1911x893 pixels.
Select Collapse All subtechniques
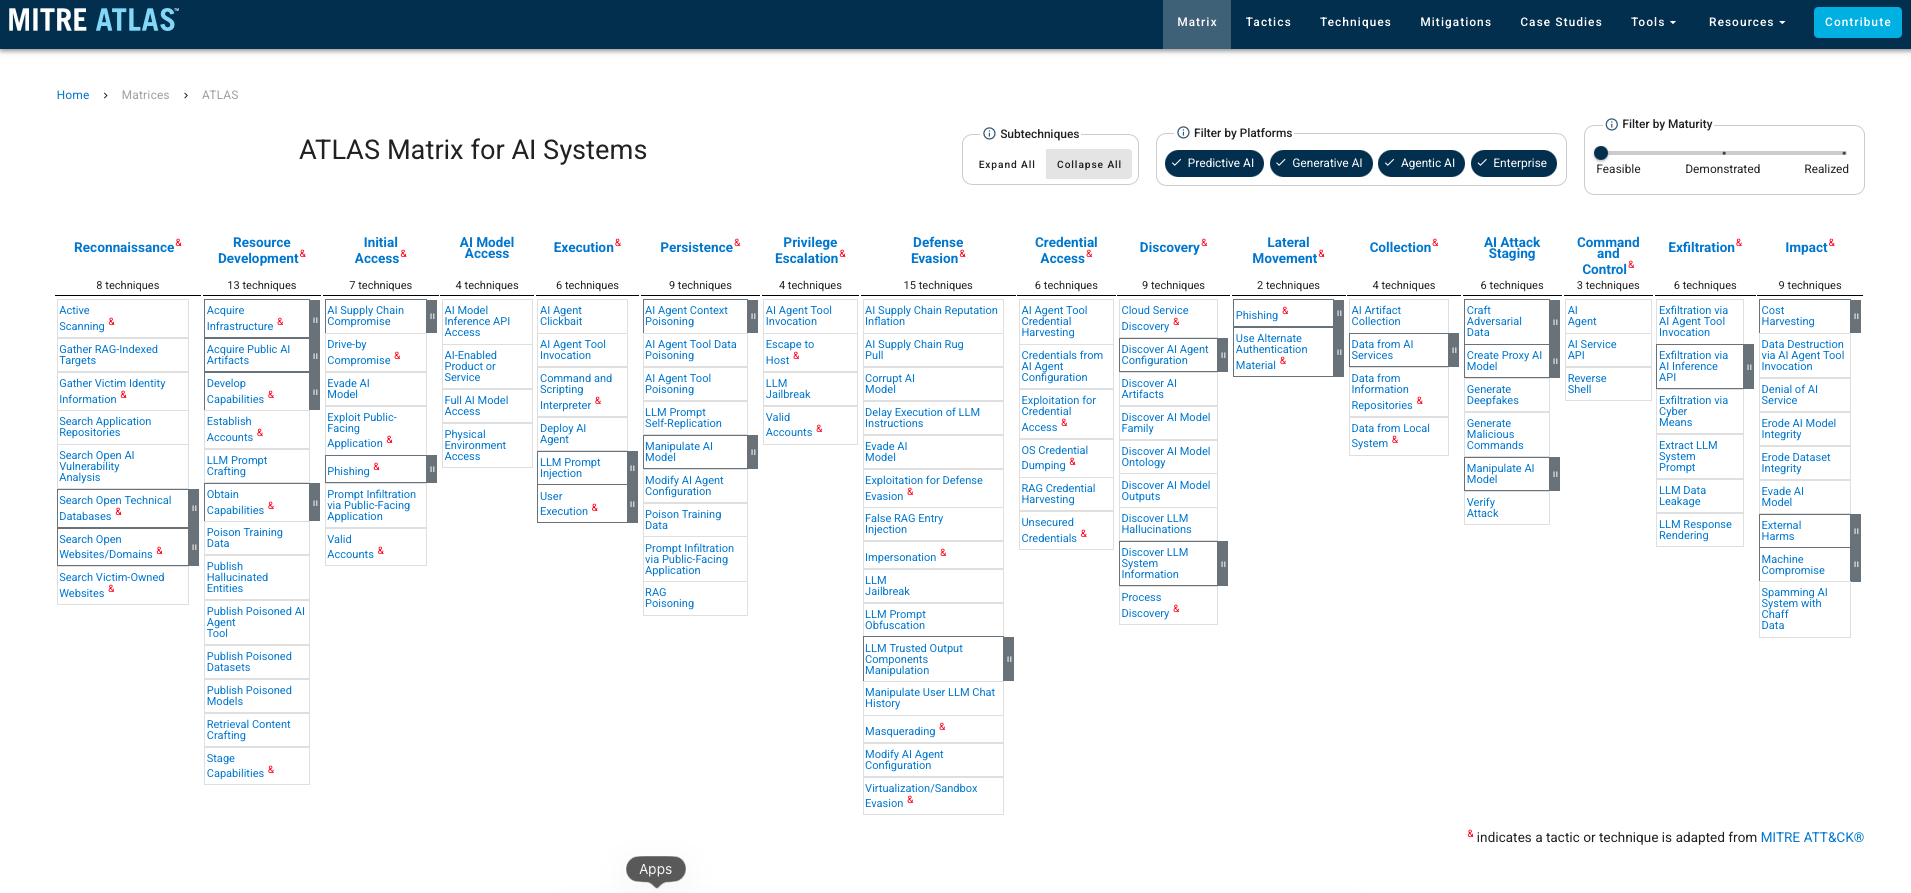pyautogui.click(x=1089, y=164)
